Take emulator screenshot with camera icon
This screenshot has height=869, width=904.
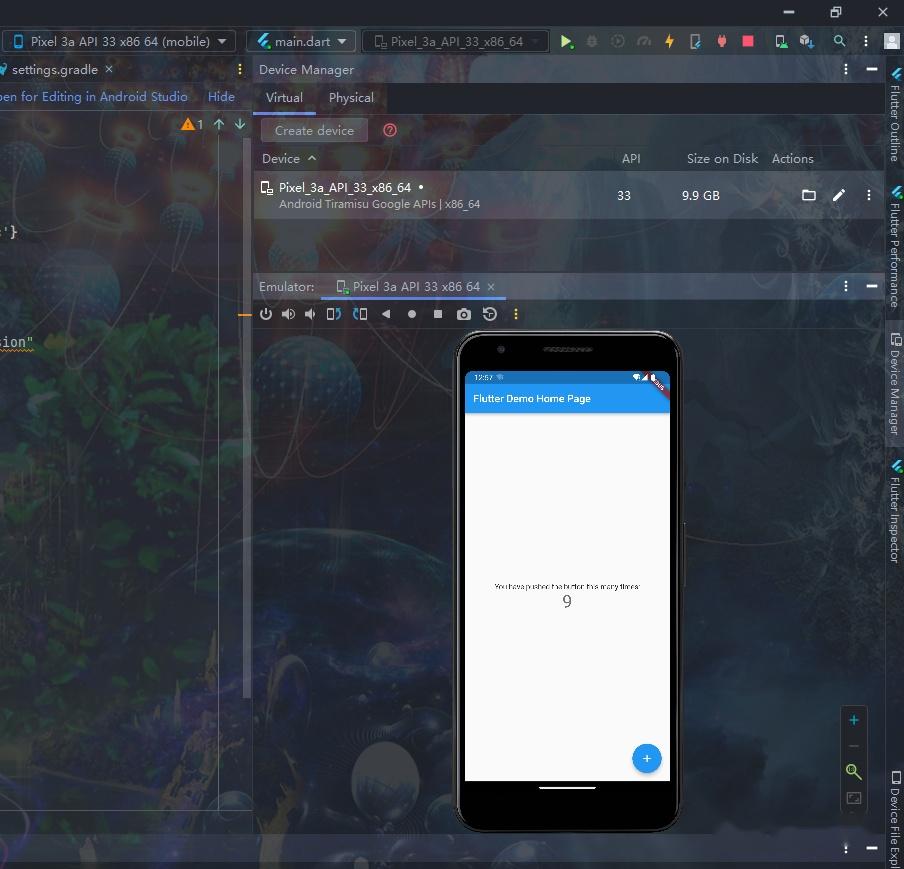pyautogui.click(x=462, y=314)
